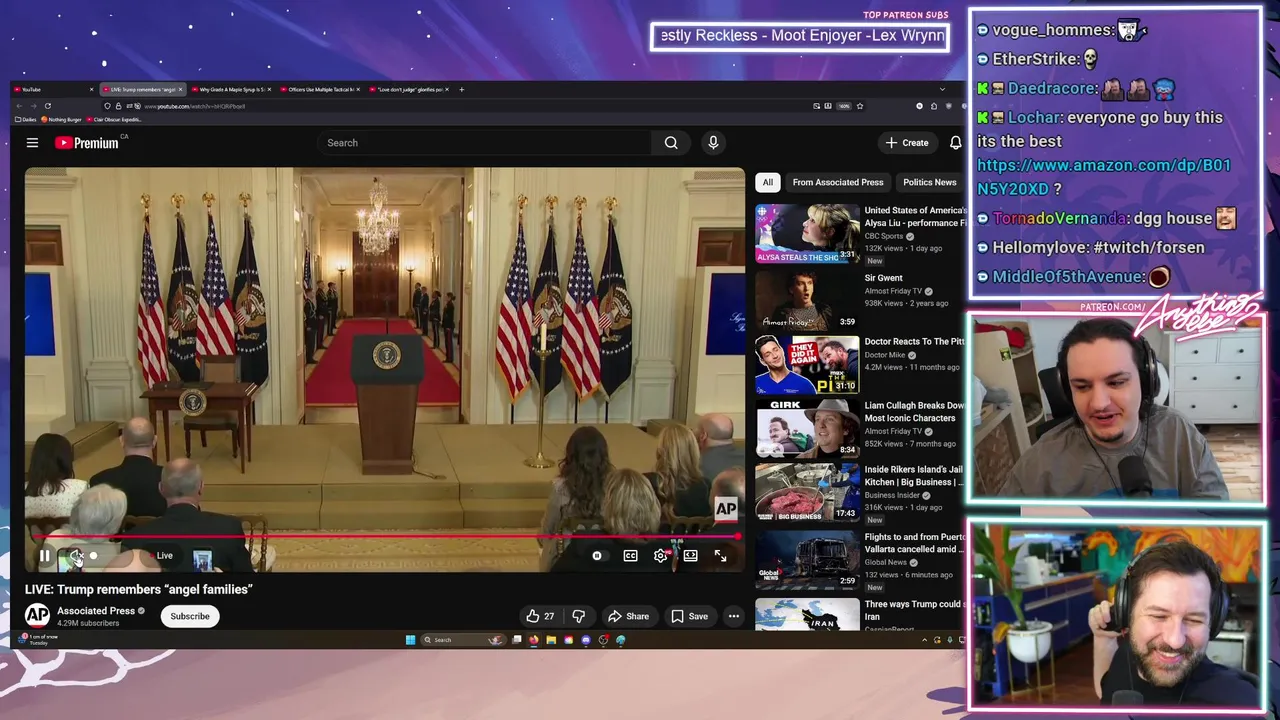Viewport: 1280px width, 720px height.
Task: Enter fullscreen mode
Action: (x=720, y=556)
